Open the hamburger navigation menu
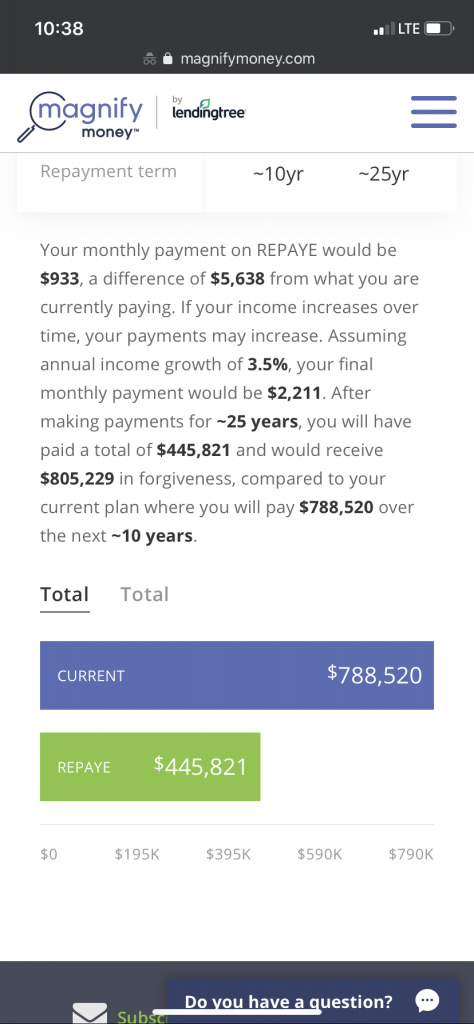Viewport: 474px width, 1024px height. coord(434,112)
